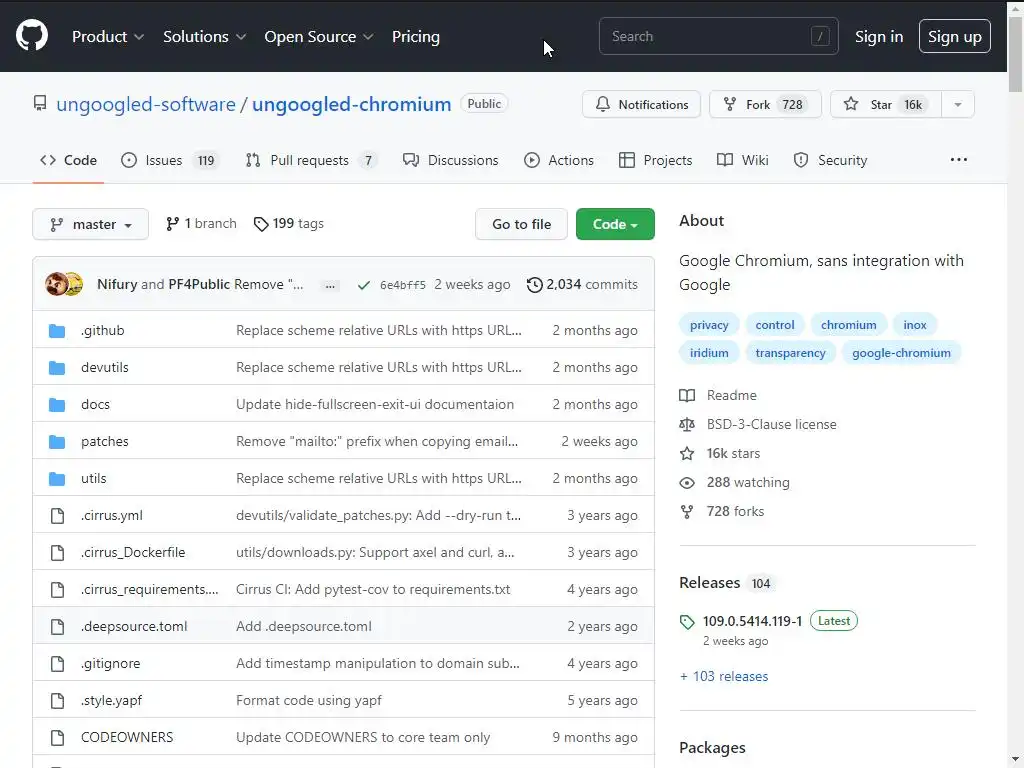
Task: Select the transparency topic tag
Action: pyautogui.click(x=790, y=353)
